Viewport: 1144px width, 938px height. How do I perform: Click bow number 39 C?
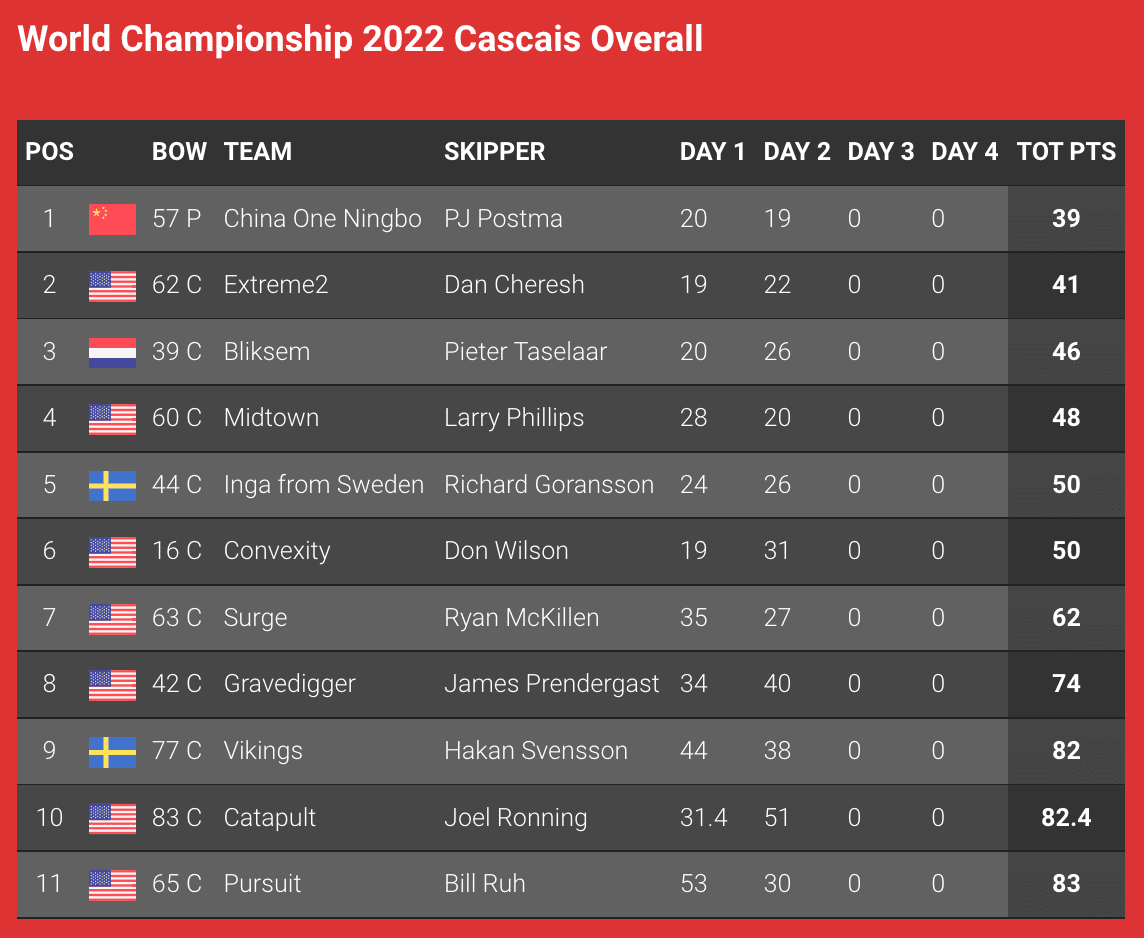tap(177, 352)
